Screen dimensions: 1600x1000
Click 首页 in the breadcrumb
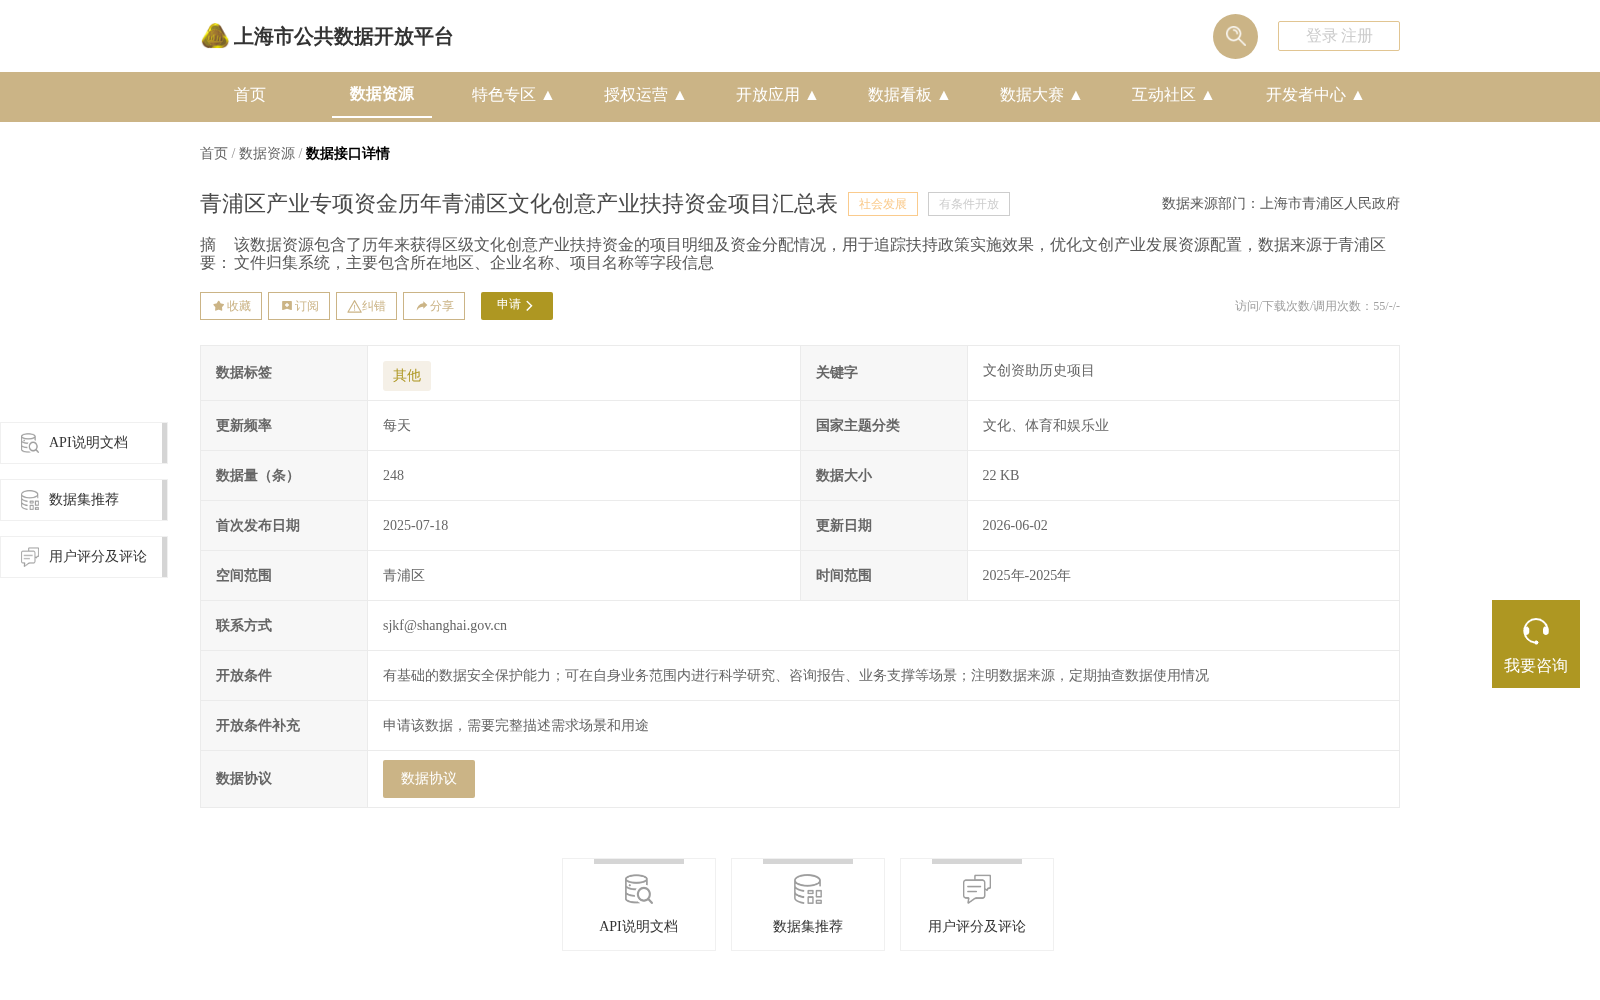[x=214, y=154]
